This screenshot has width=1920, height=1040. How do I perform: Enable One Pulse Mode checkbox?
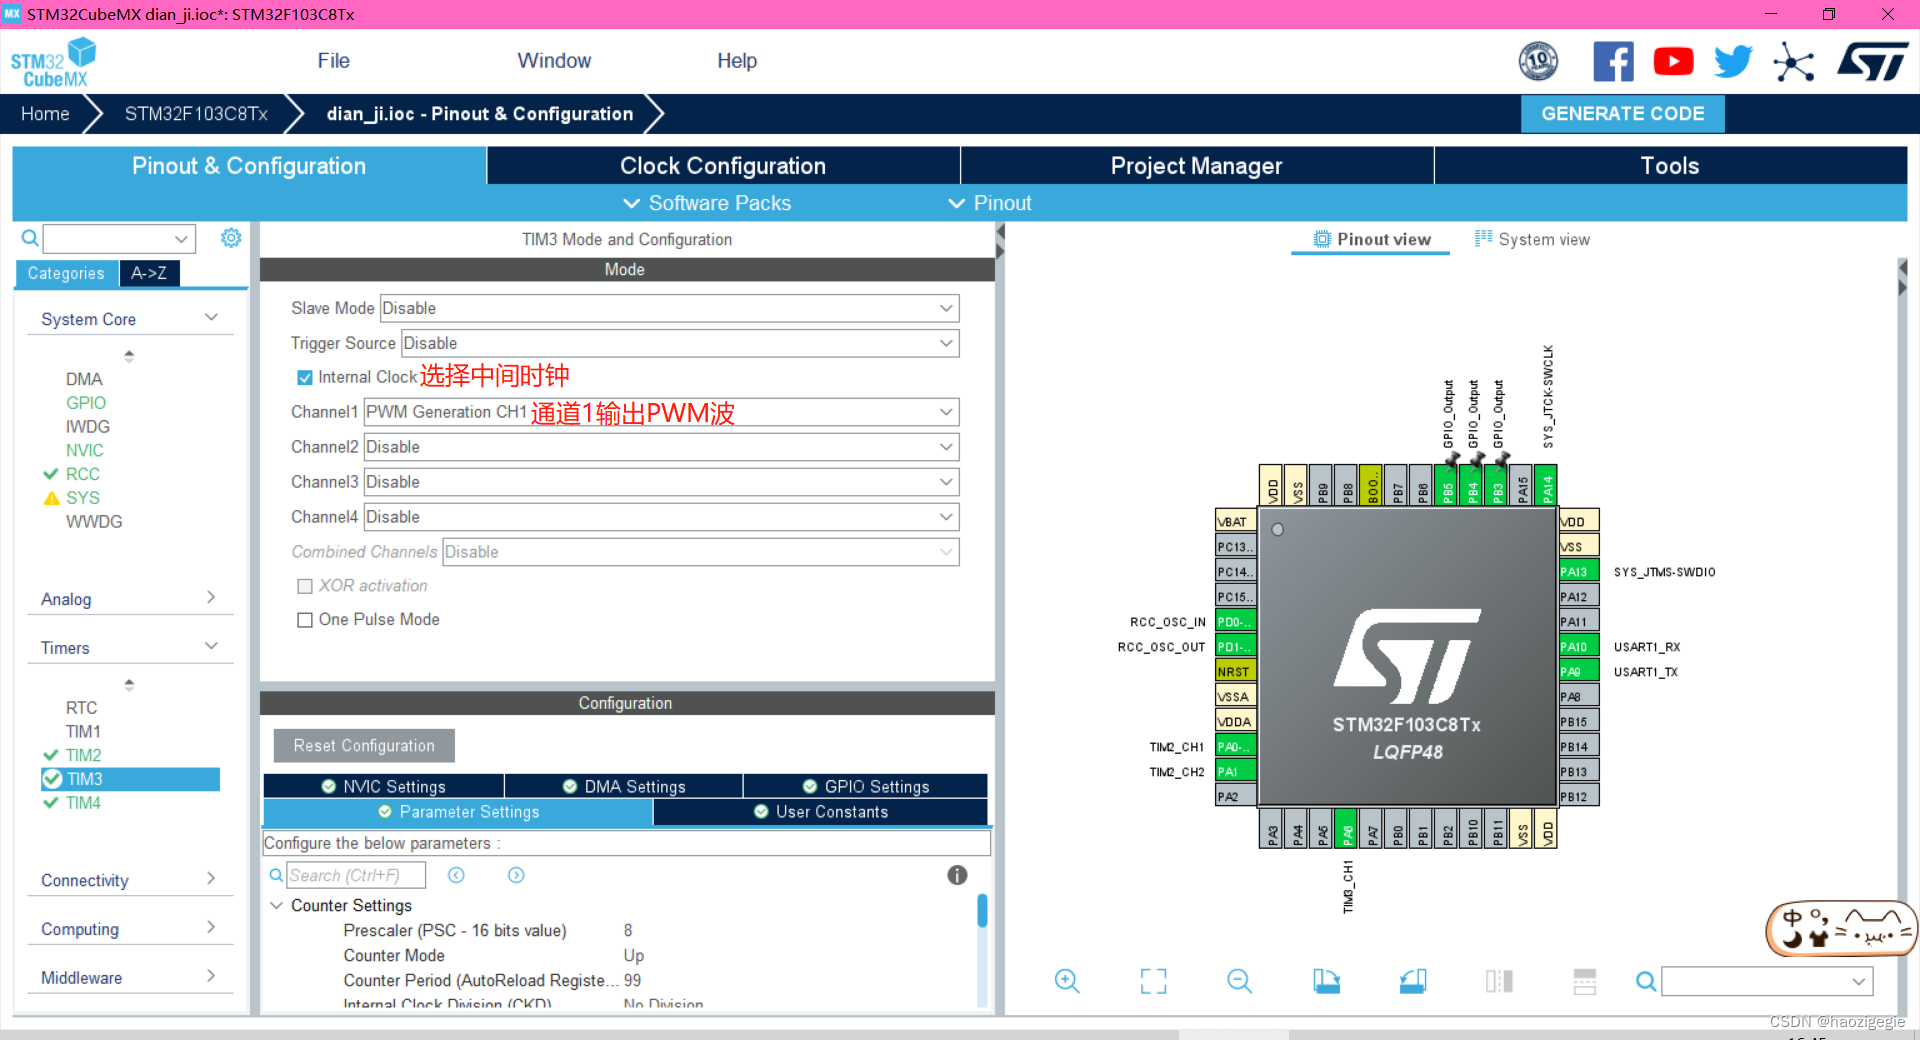(x=305, y=620)
